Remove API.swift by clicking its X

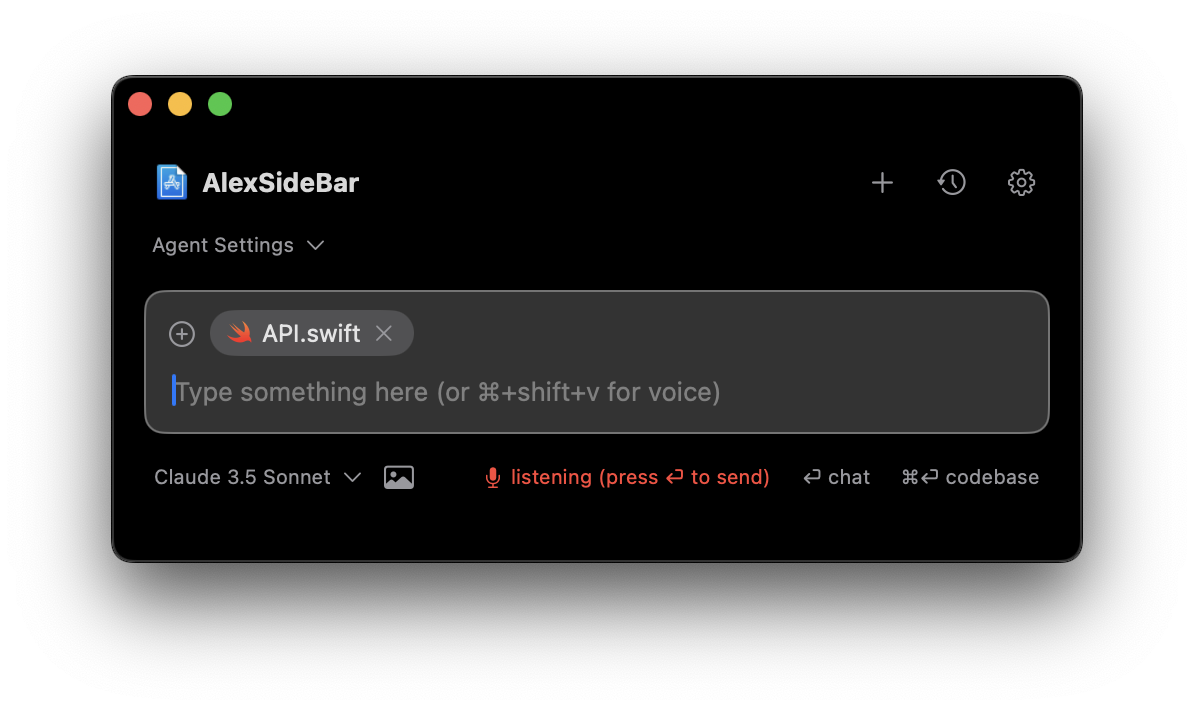tap(384, 333)
